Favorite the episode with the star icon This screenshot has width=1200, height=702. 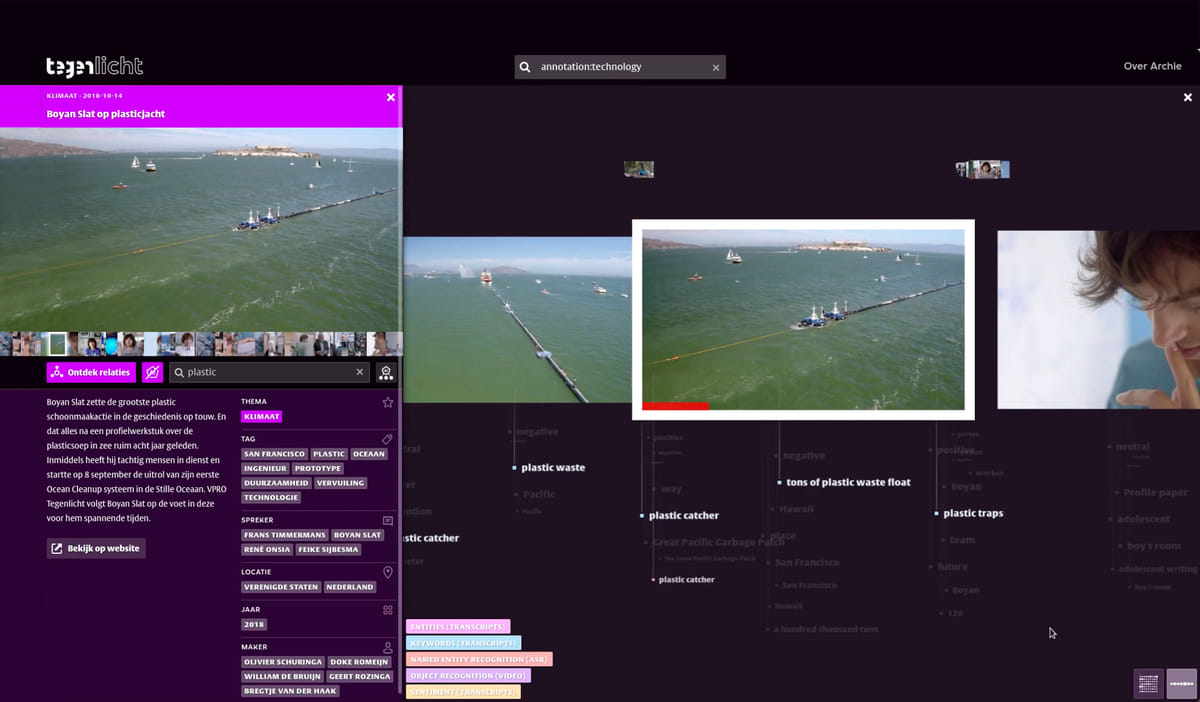(388, 402)
